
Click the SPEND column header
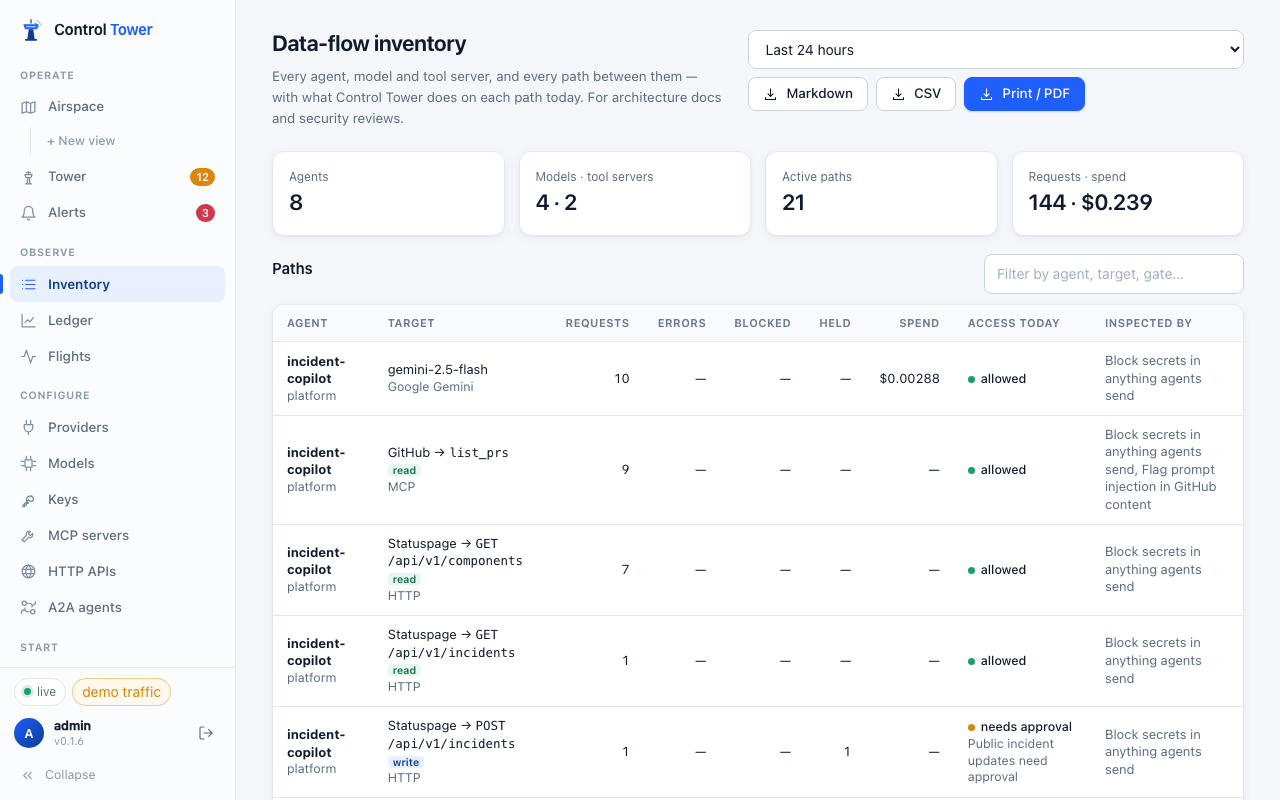[919, 323]
